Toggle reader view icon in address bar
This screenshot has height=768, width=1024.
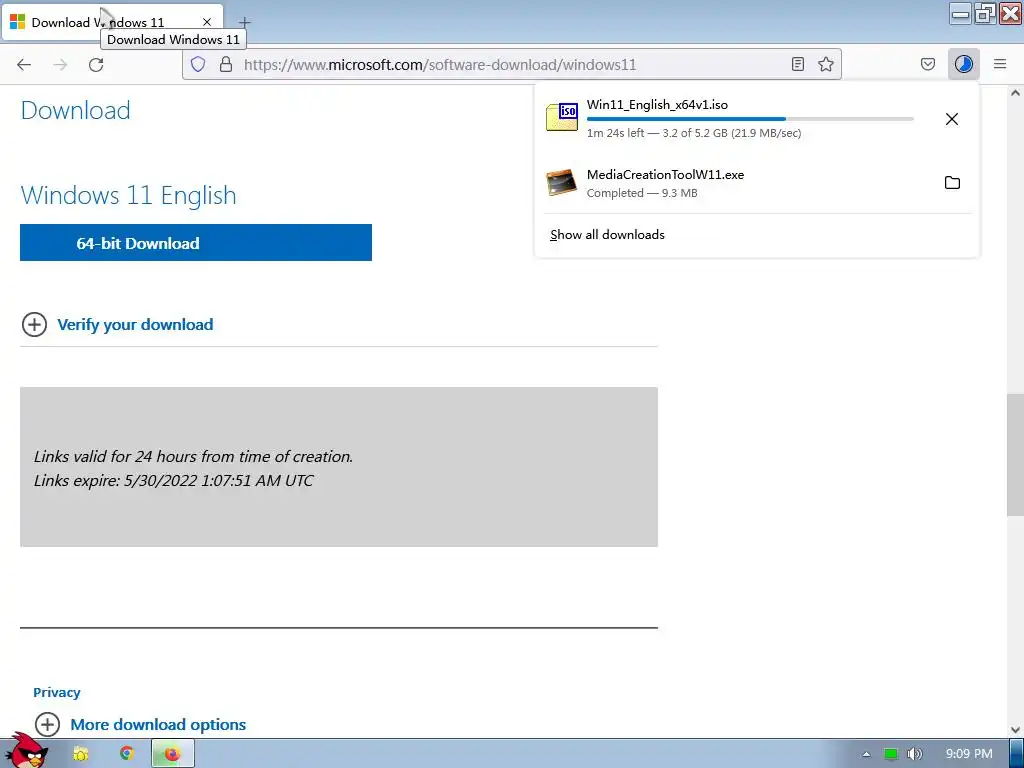797,64
